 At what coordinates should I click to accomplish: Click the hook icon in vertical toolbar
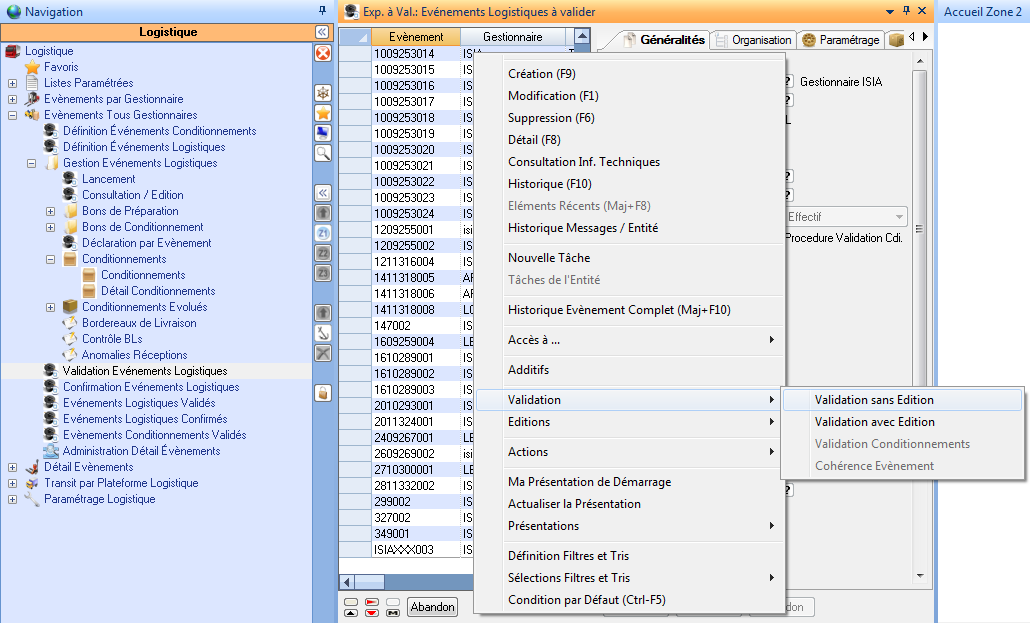pos(323,333)
